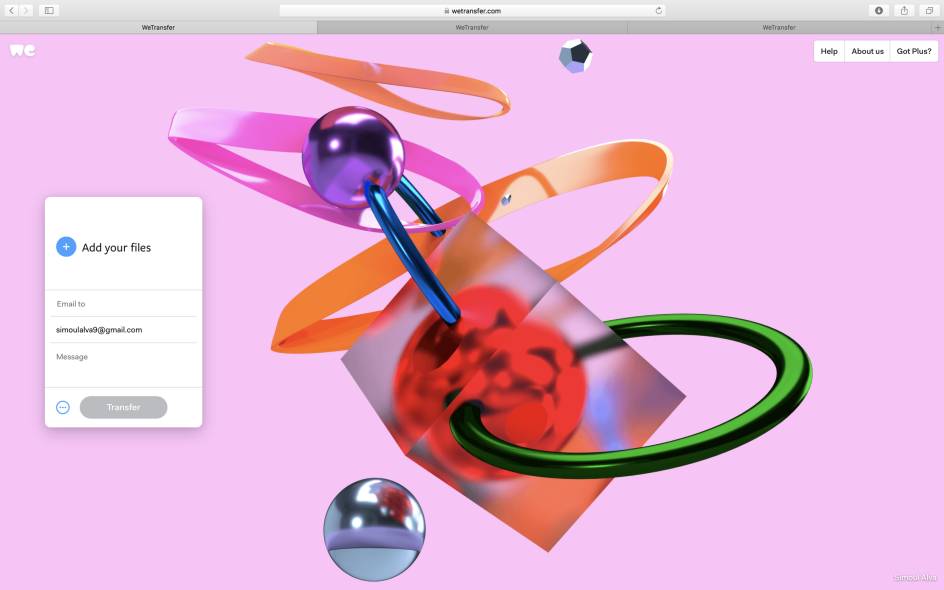
Task: Switch to the middle WeTransfer tab
Action: coord(472,27)
